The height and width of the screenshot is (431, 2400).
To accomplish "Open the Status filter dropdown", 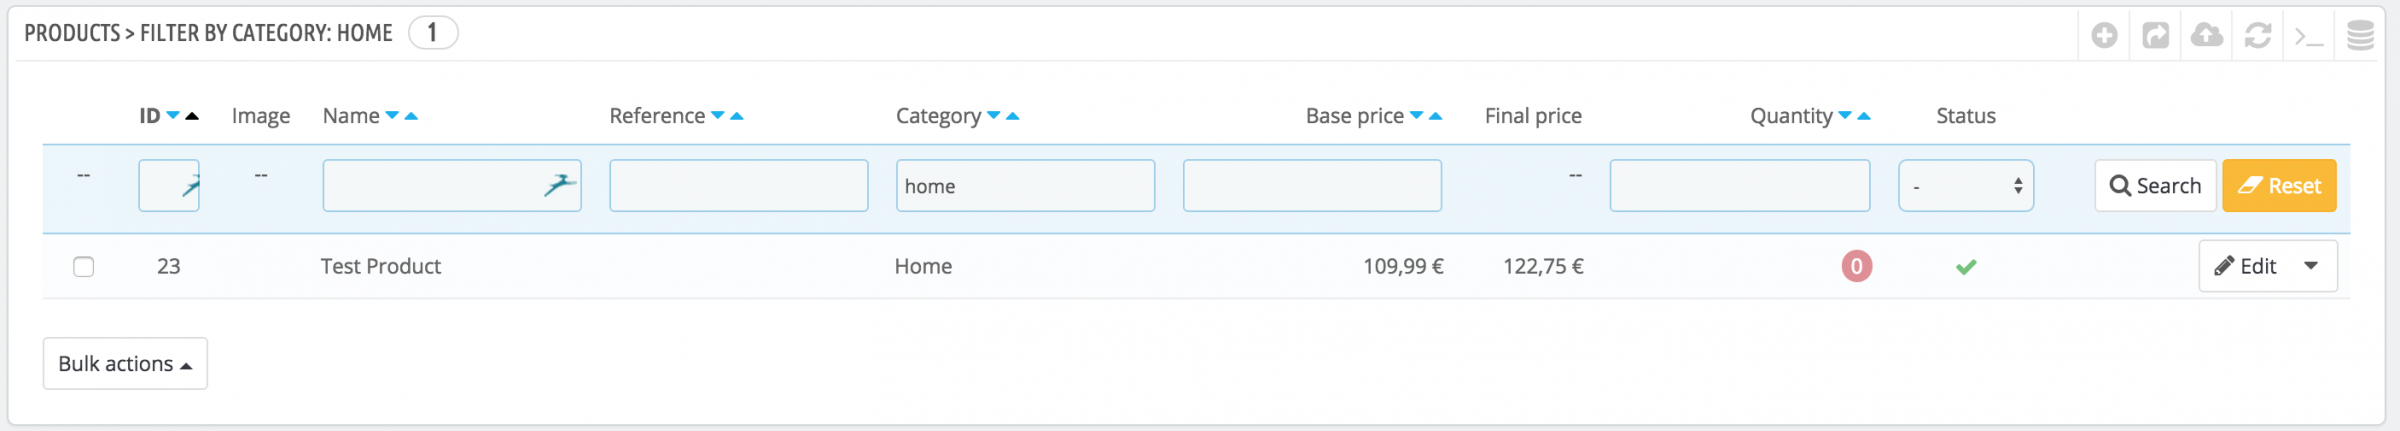I will point(1966,186).
